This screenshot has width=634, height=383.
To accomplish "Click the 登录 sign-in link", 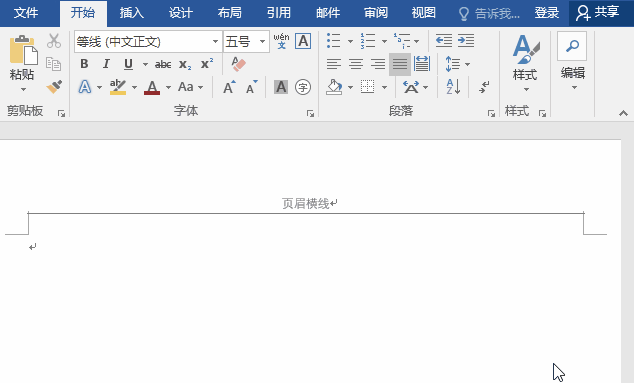I will pos(547,13).
